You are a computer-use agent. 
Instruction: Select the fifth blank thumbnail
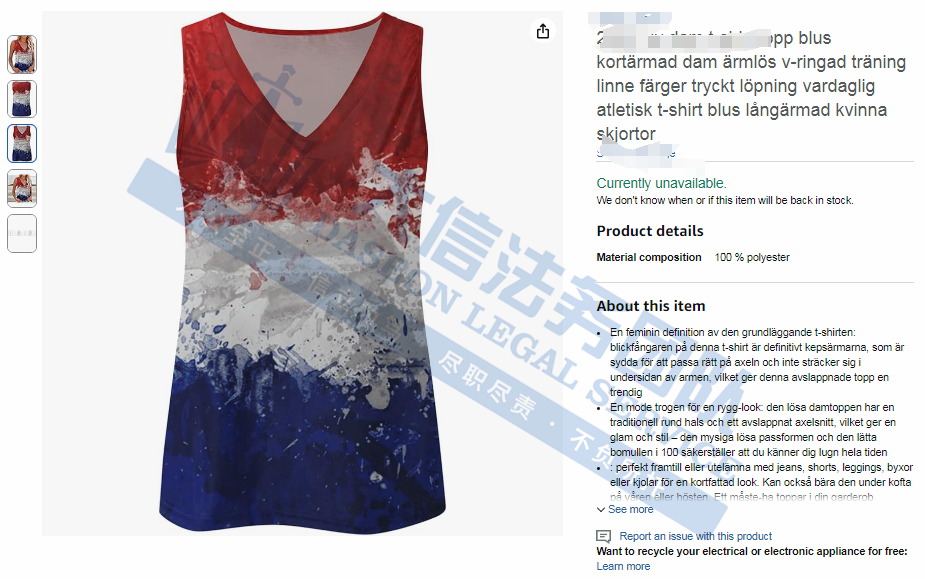pos(22,234)
